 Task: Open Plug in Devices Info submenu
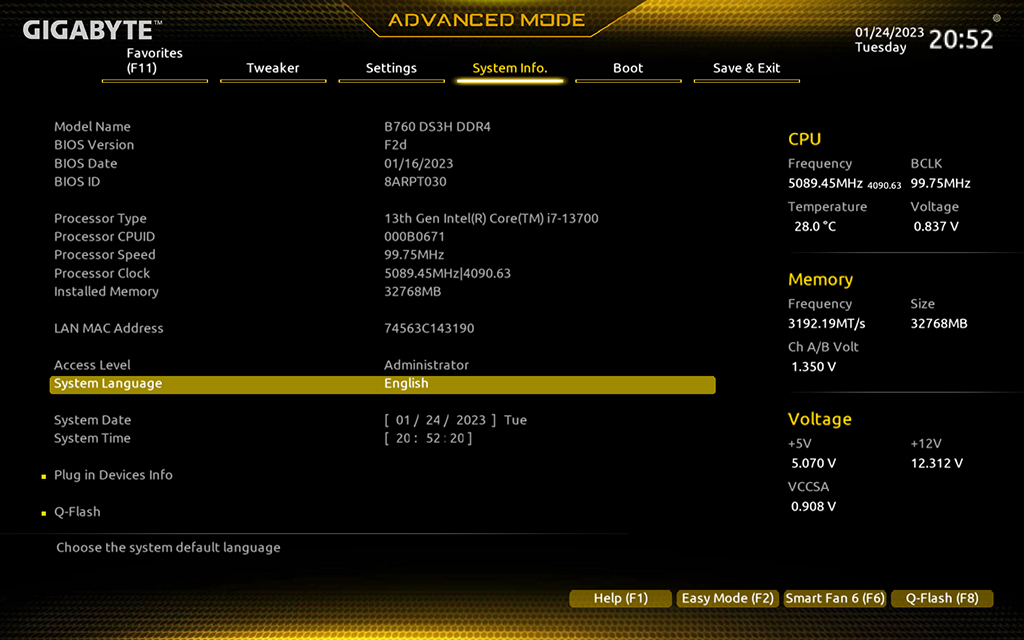(113, 475)
